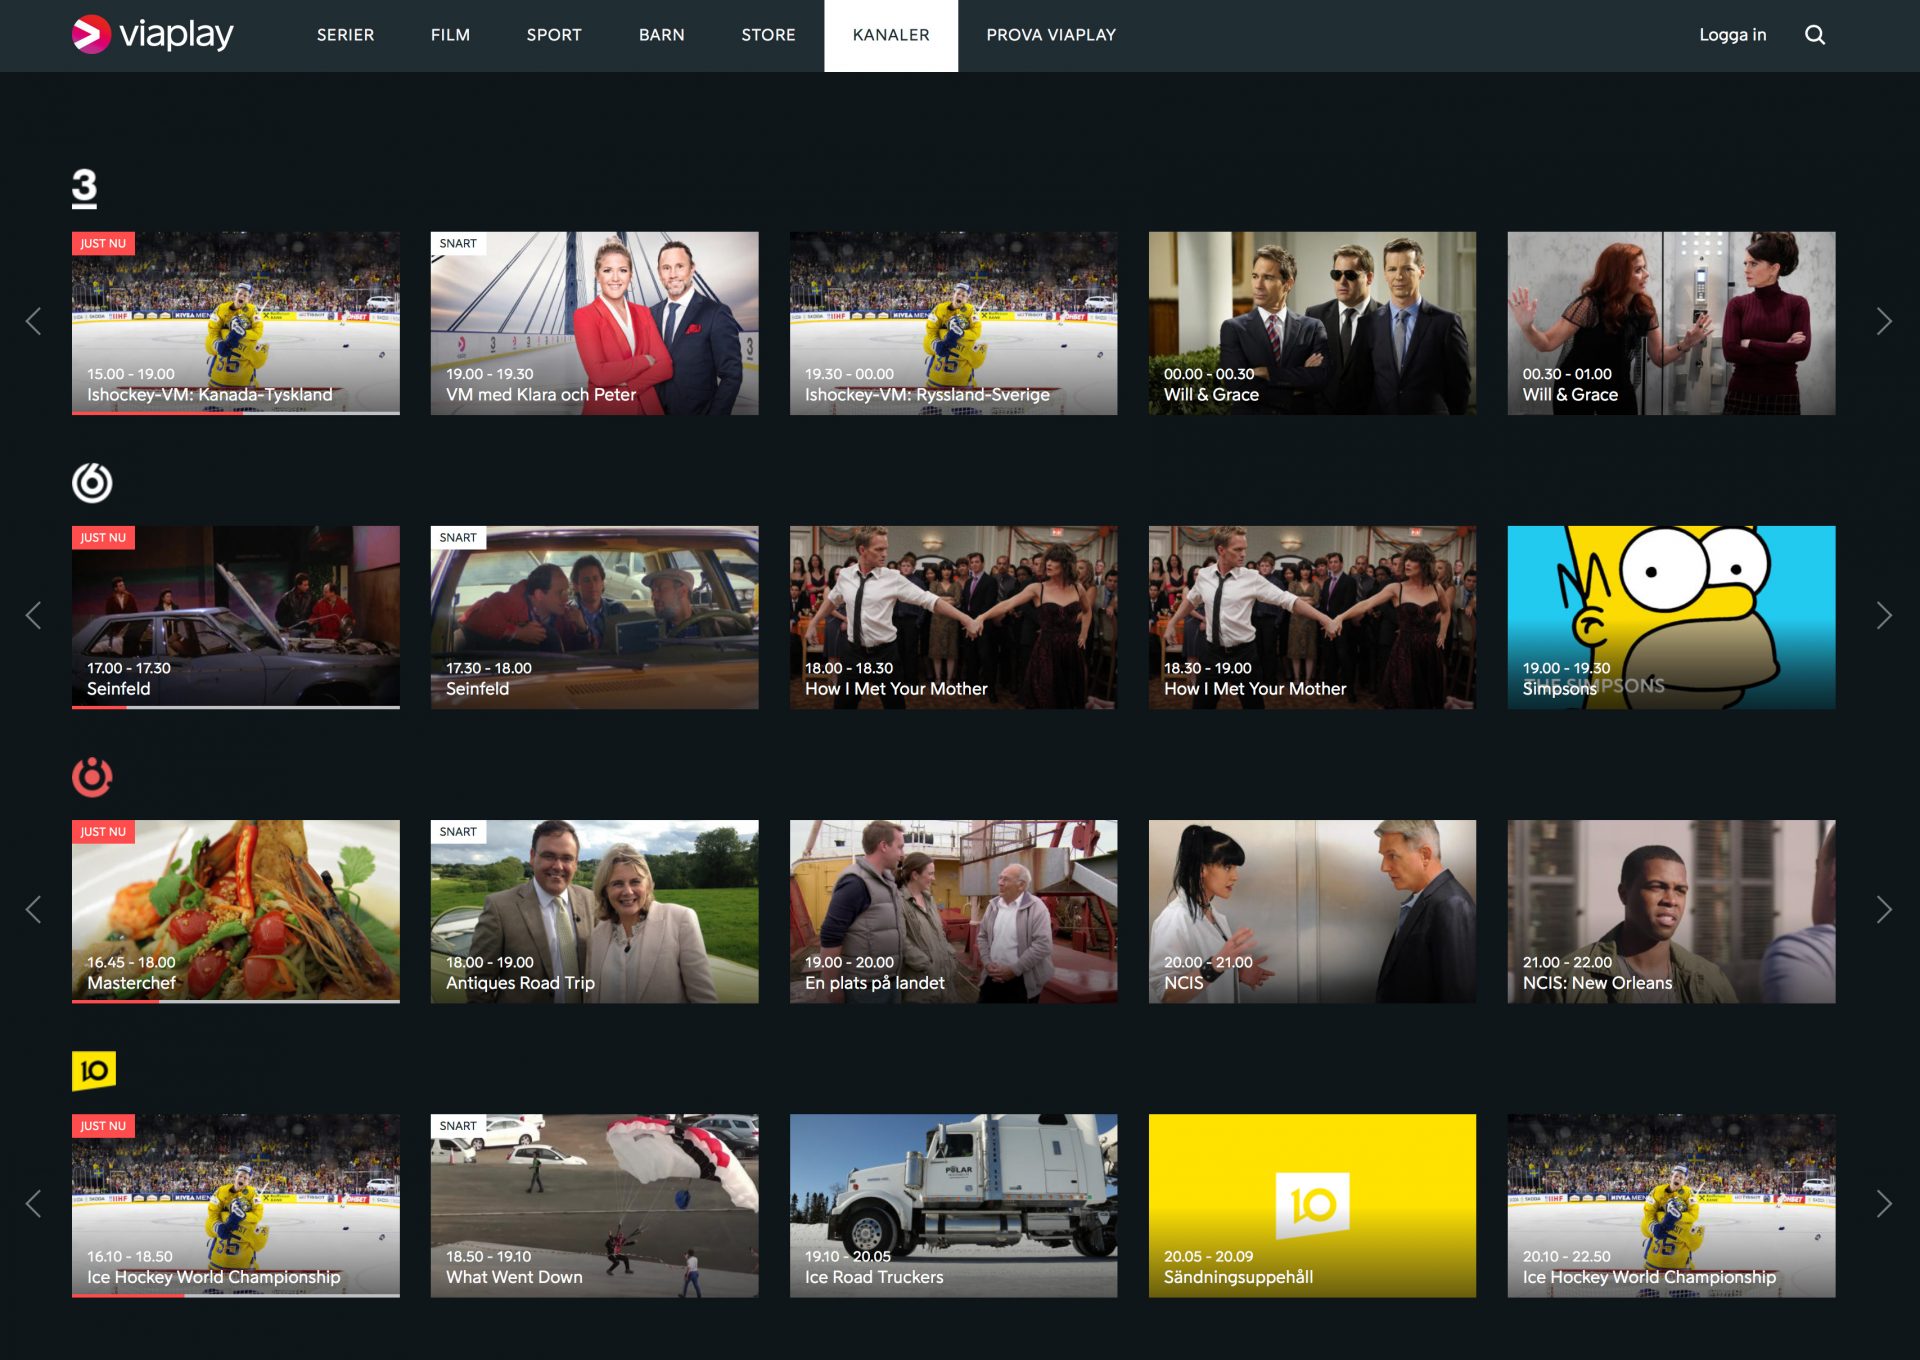Click JUST NU badge on Kanada-Tyskland
The height and width of the screenshot is (1360, 1920).
(103, 243)
